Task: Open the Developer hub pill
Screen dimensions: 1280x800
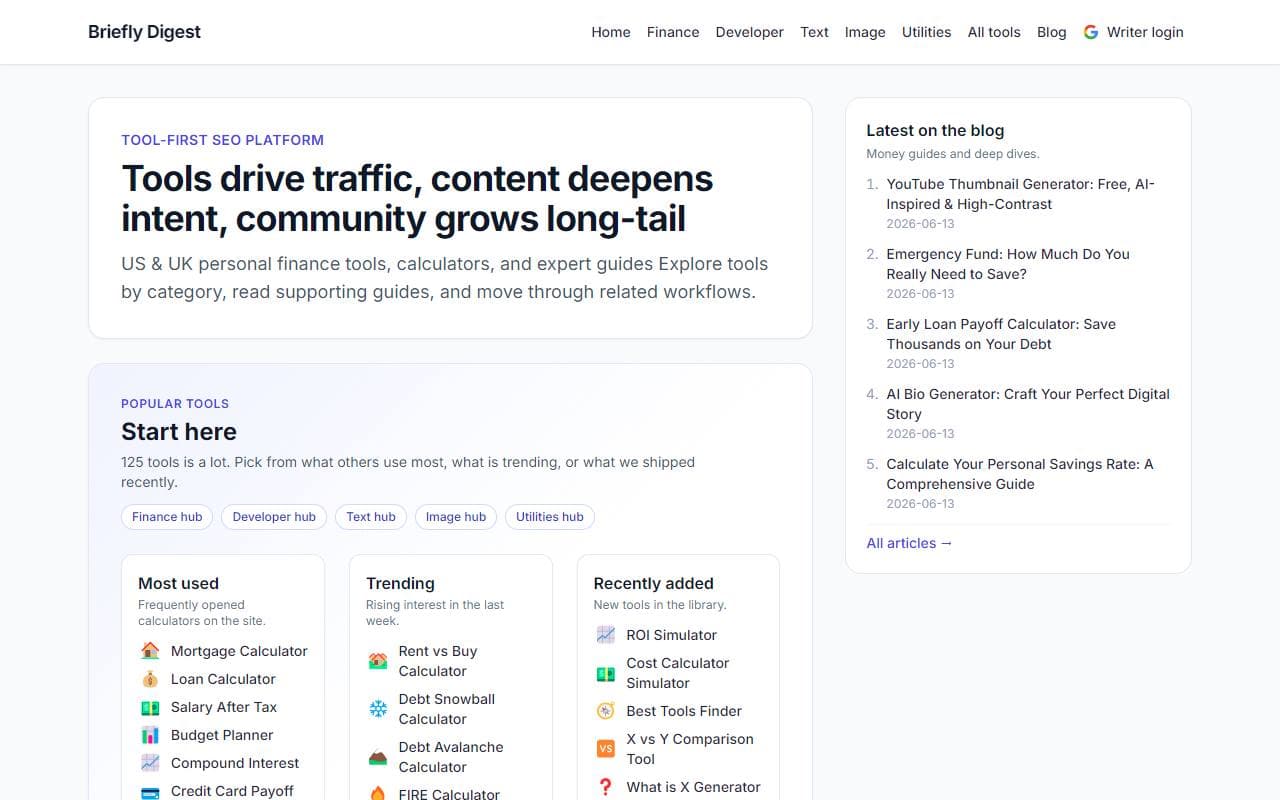Action: pyautogui.click(x=274, y=517)
